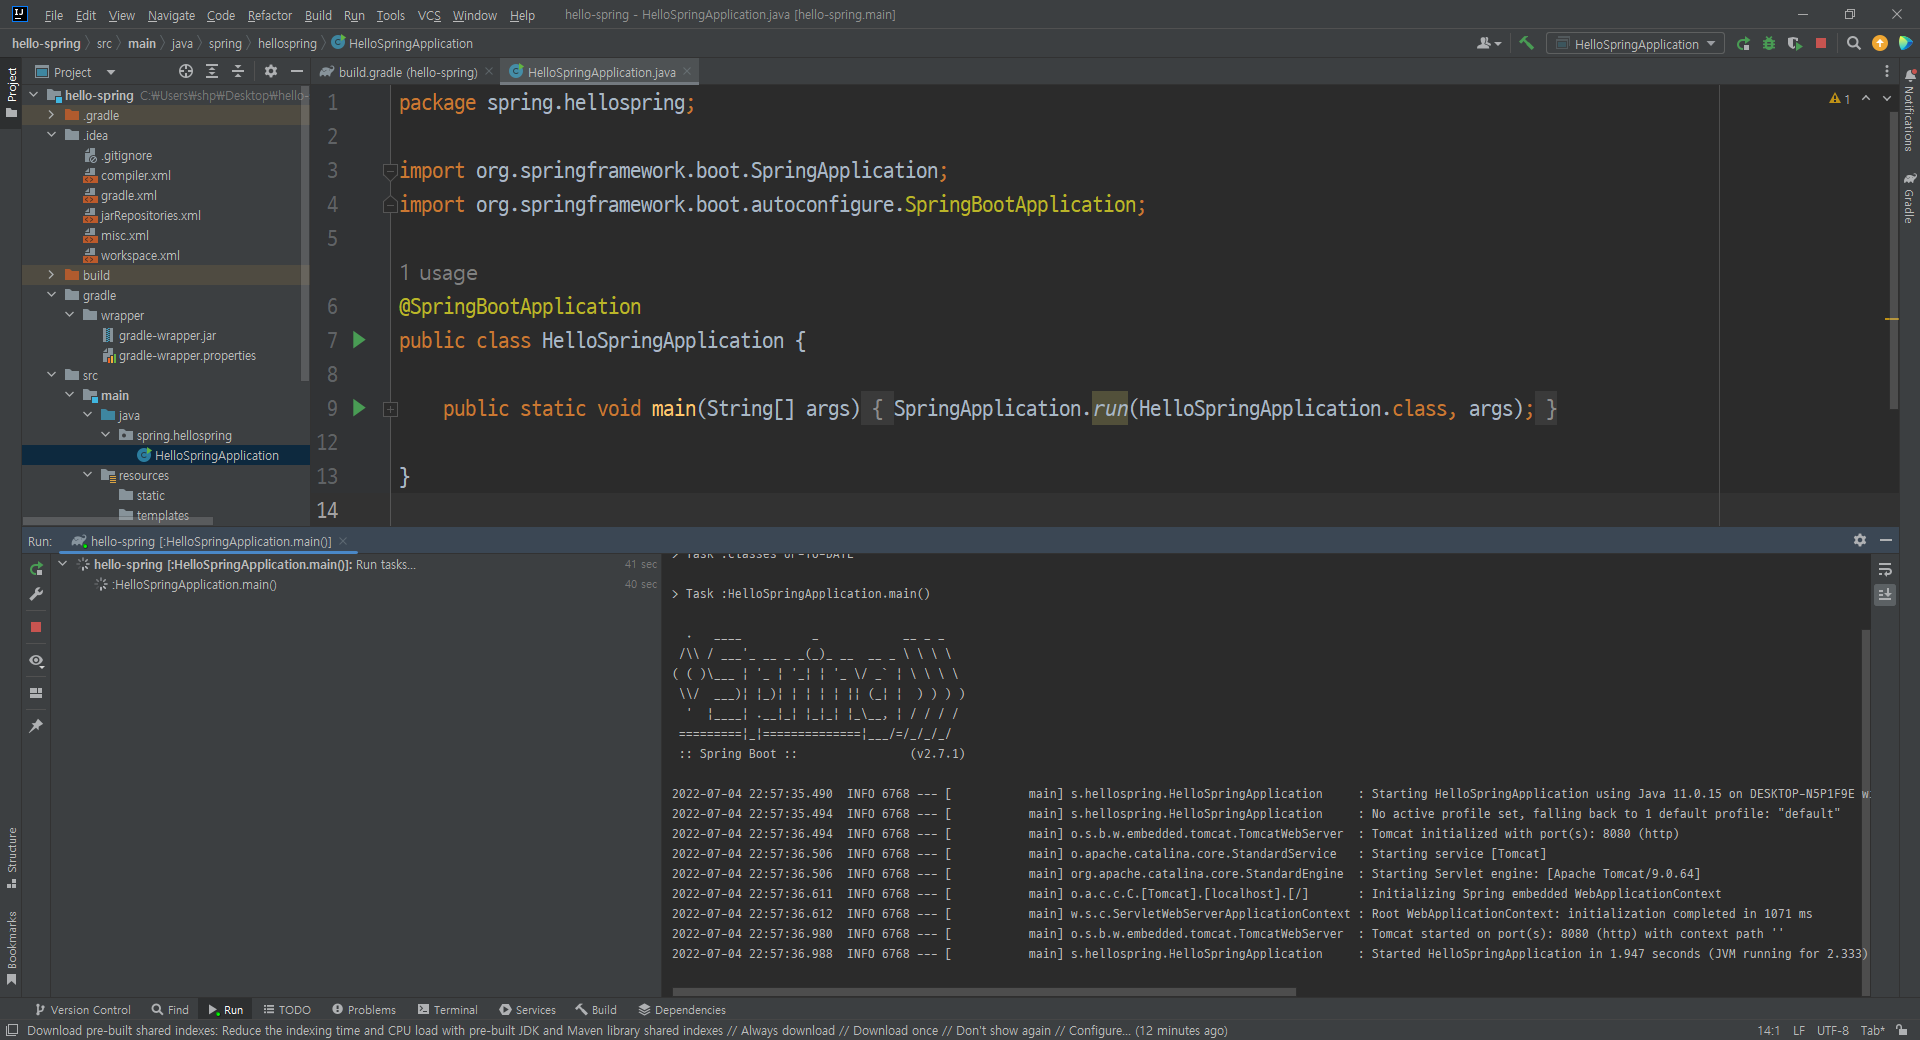Collapse hello-spring run tasks node
The image size is (1920, 1040).
[x=63, y=564]
